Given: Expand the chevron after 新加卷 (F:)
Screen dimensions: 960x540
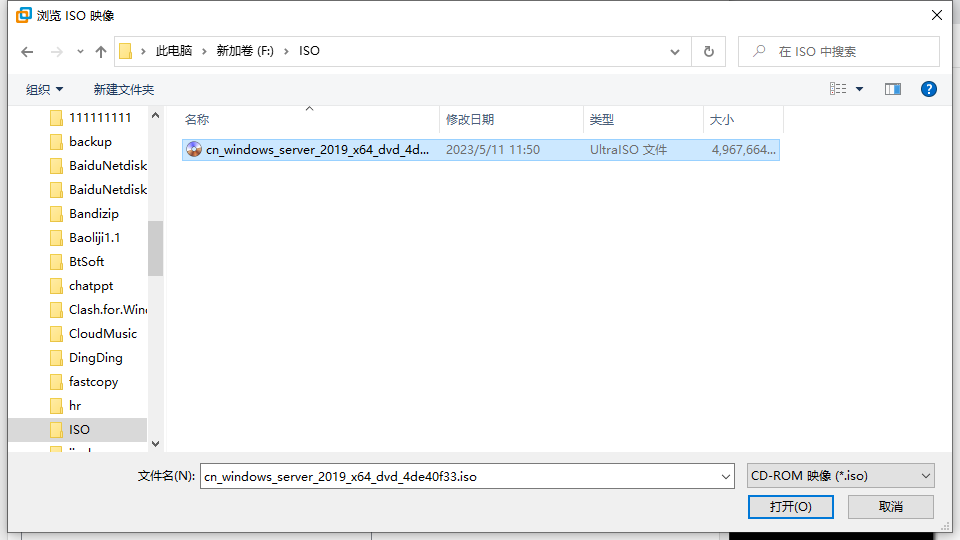Looking at the screenshot, I should click(286, 51).
